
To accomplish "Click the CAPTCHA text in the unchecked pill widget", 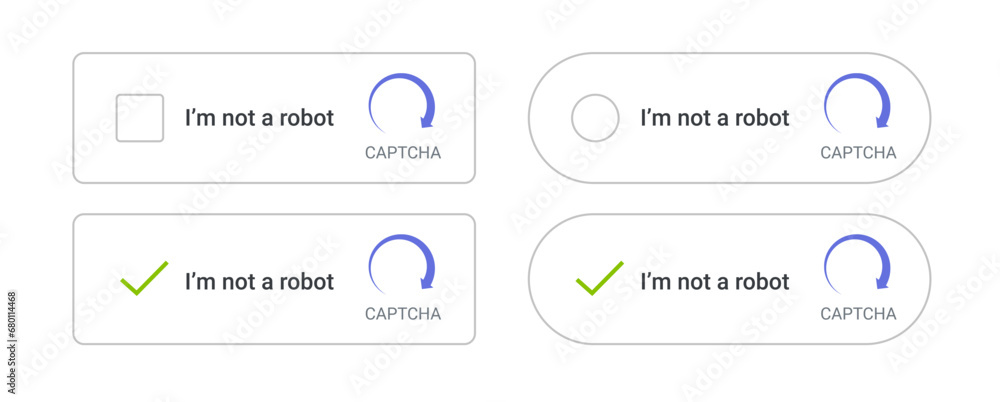I will click(858, 153).
